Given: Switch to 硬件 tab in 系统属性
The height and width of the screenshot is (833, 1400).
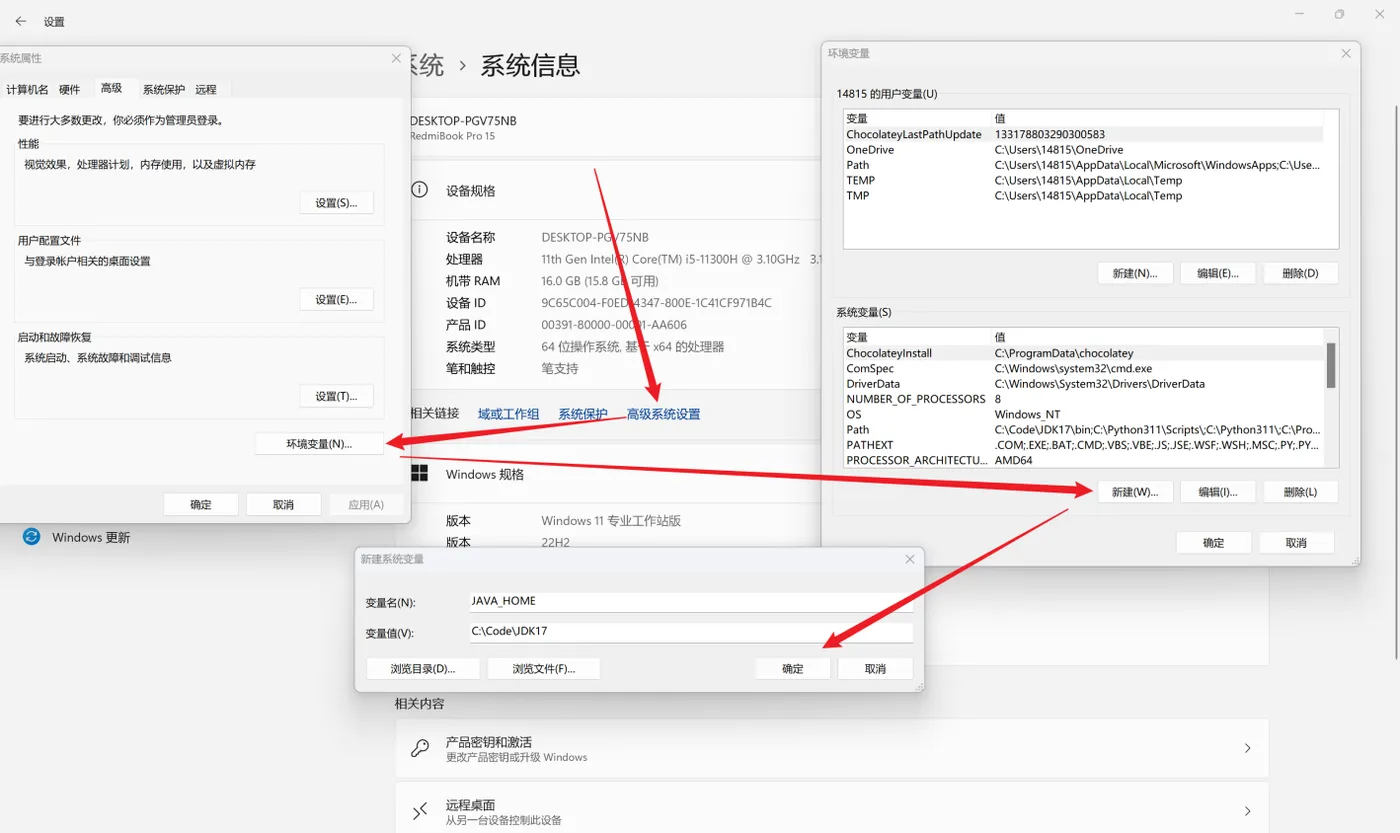Looking at the screenshot, I should [69, 89].
